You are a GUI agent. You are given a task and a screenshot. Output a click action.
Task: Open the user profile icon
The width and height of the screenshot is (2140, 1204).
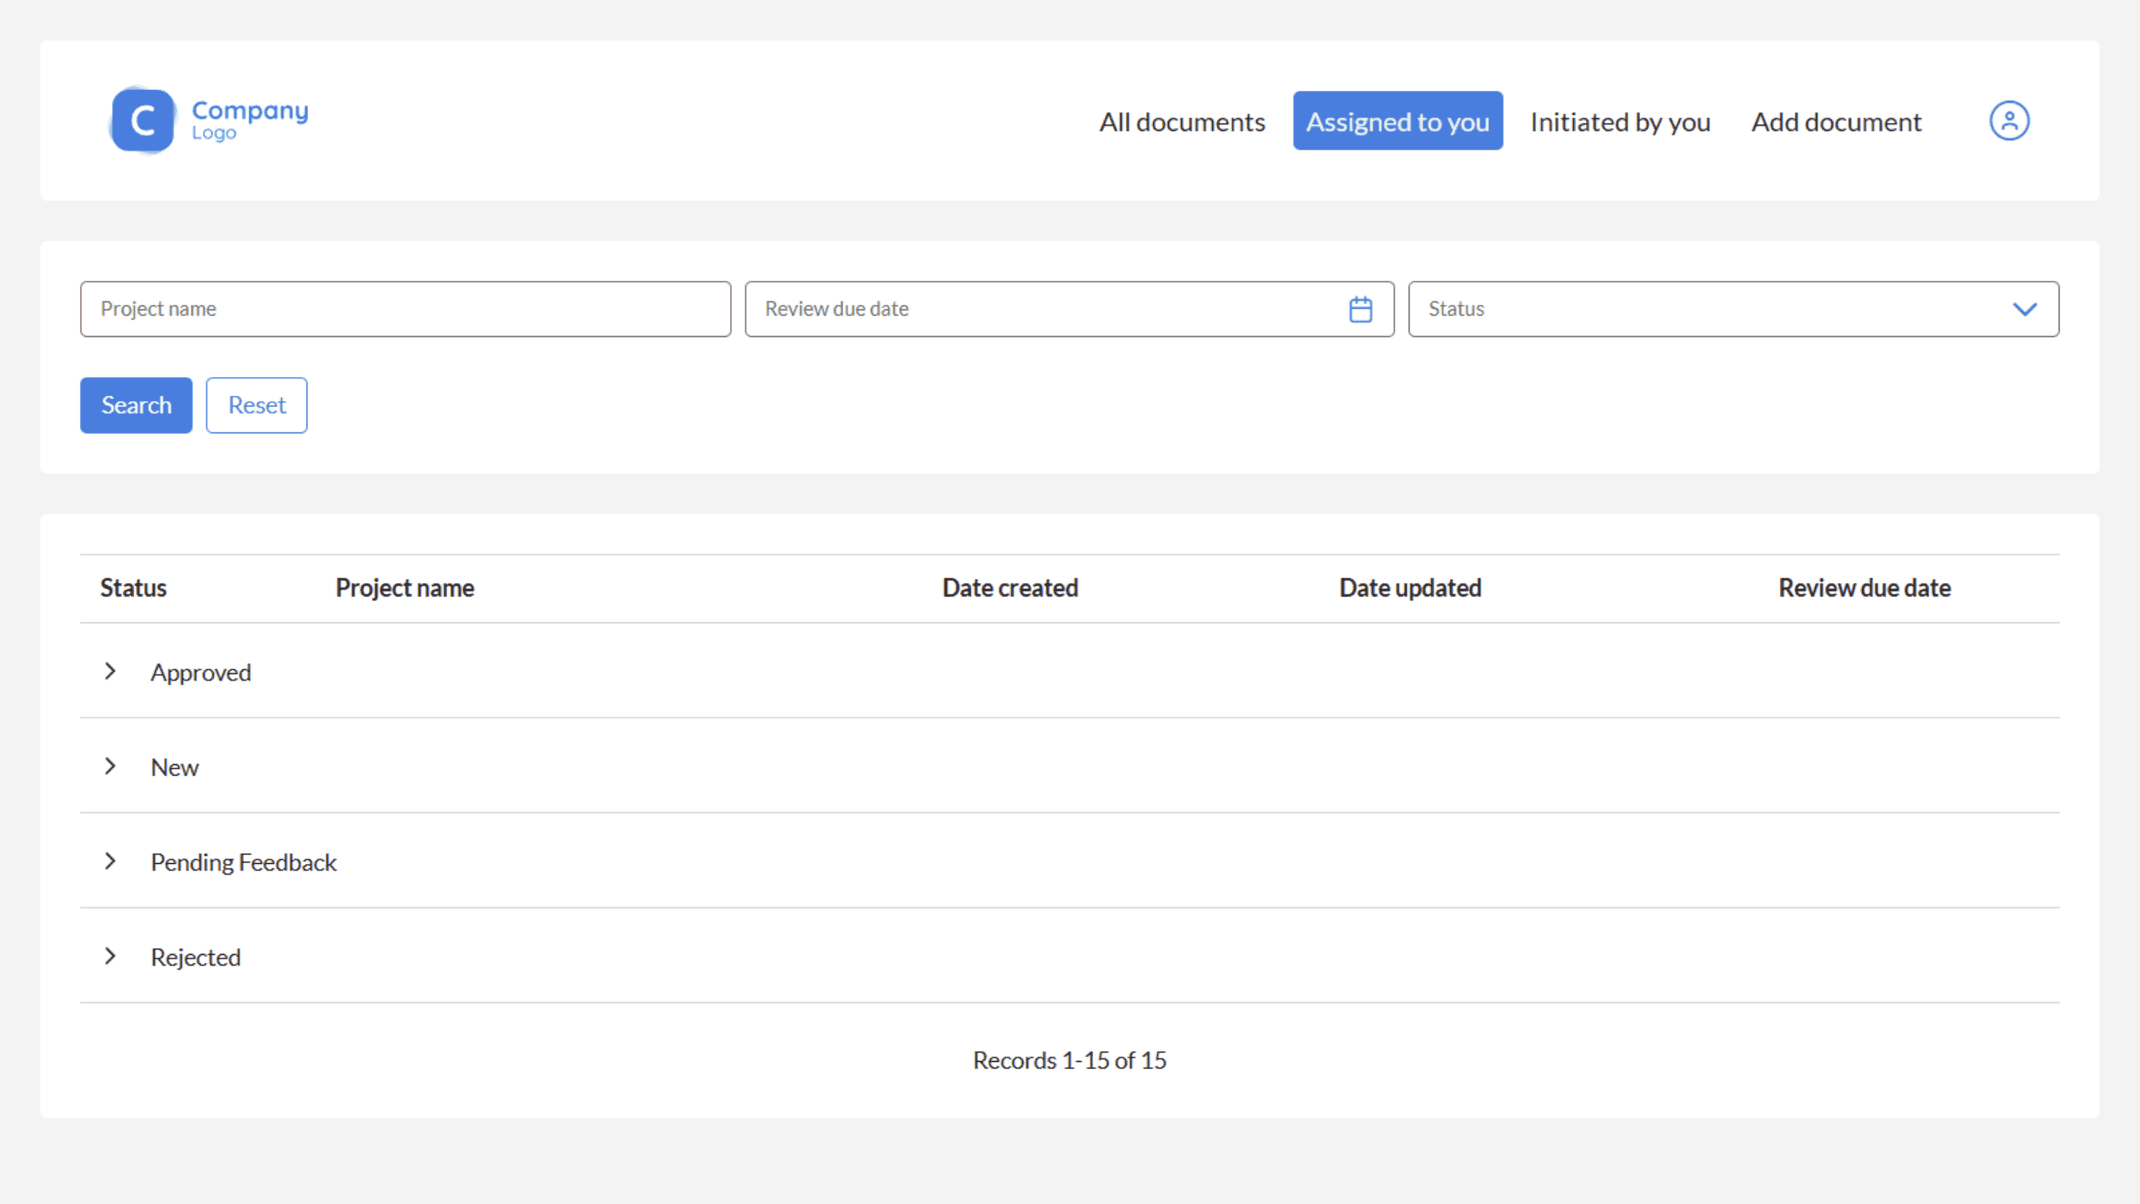(2008, 120)
